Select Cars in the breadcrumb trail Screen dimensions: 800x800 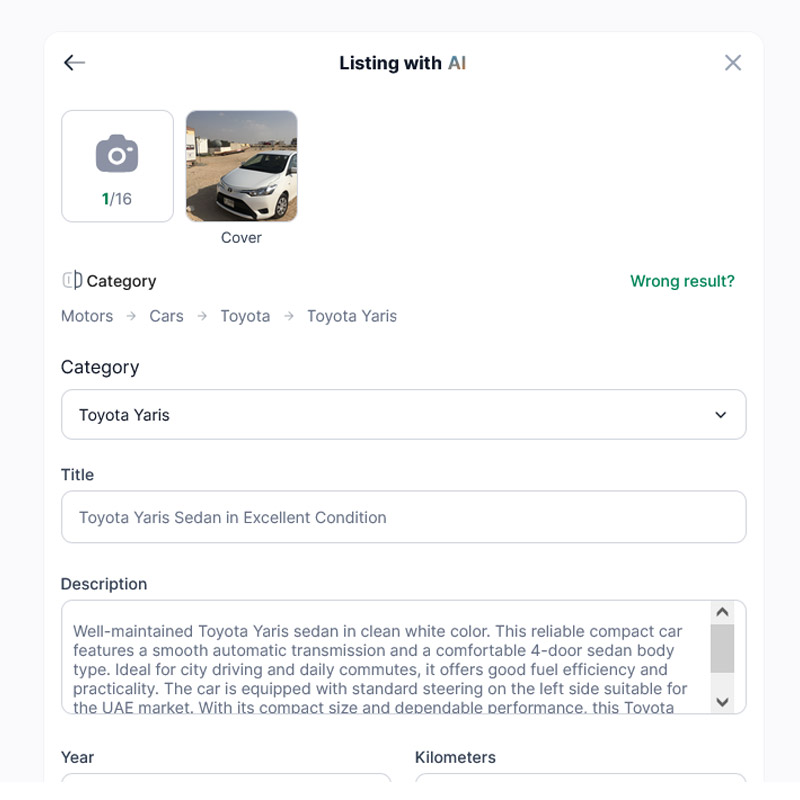point(166,316)
